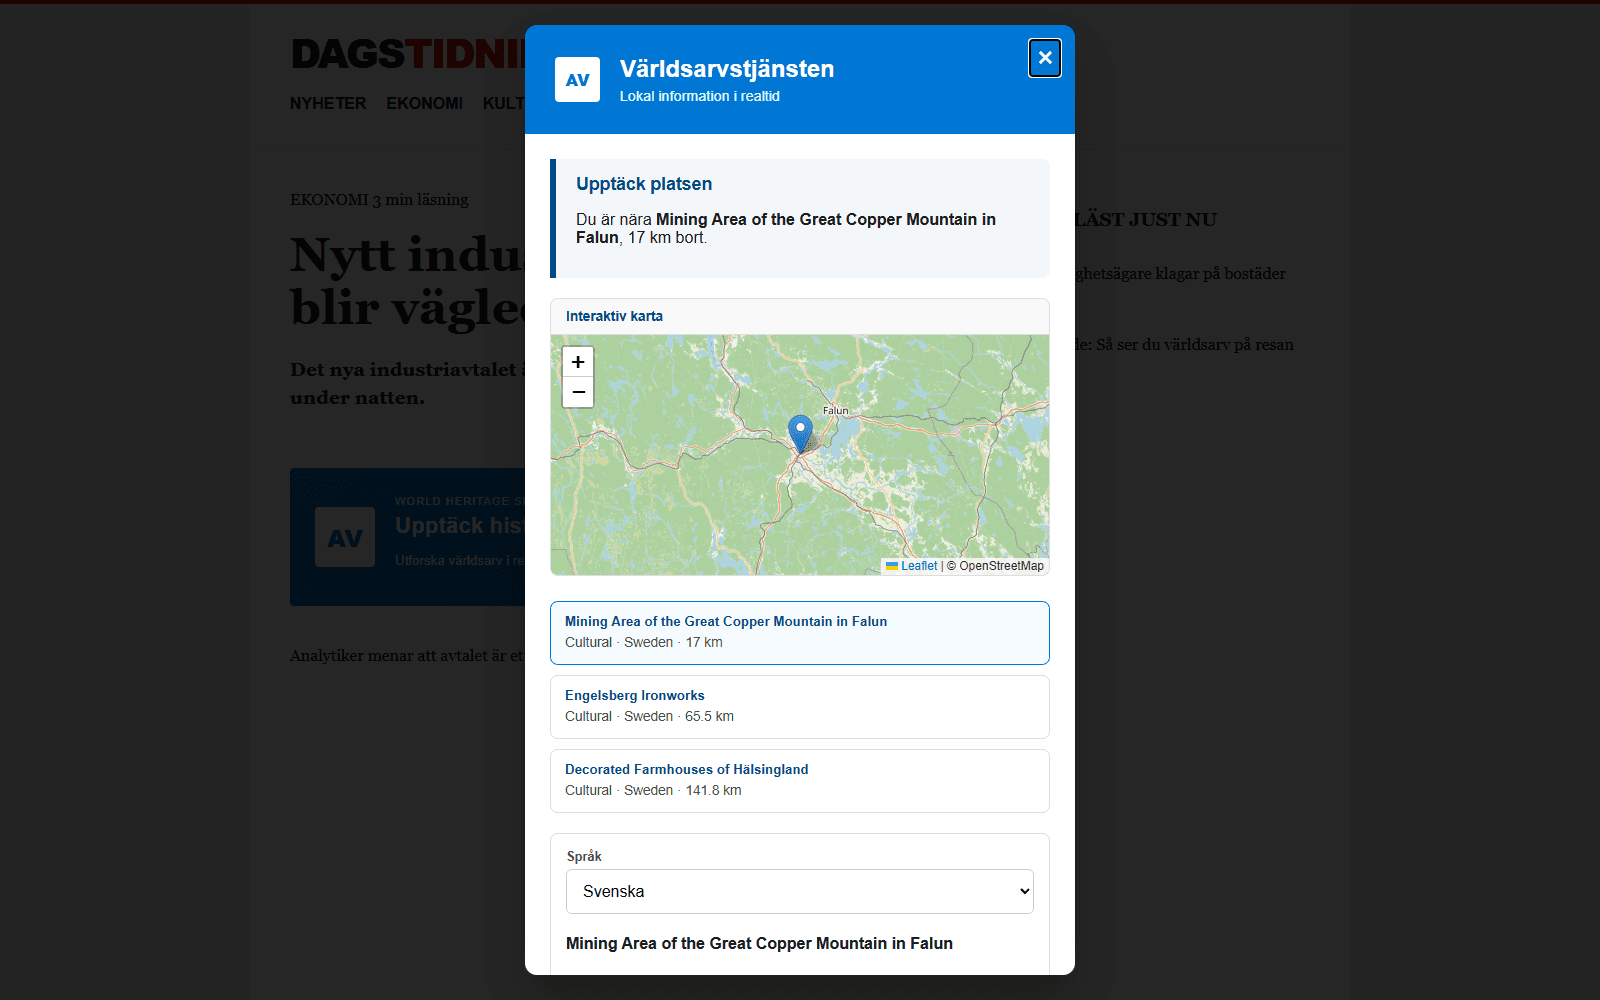Click the OpenStreetMap attribution text
Viewport: 1600px width, 1000px height.
[x=1001, y=566]
